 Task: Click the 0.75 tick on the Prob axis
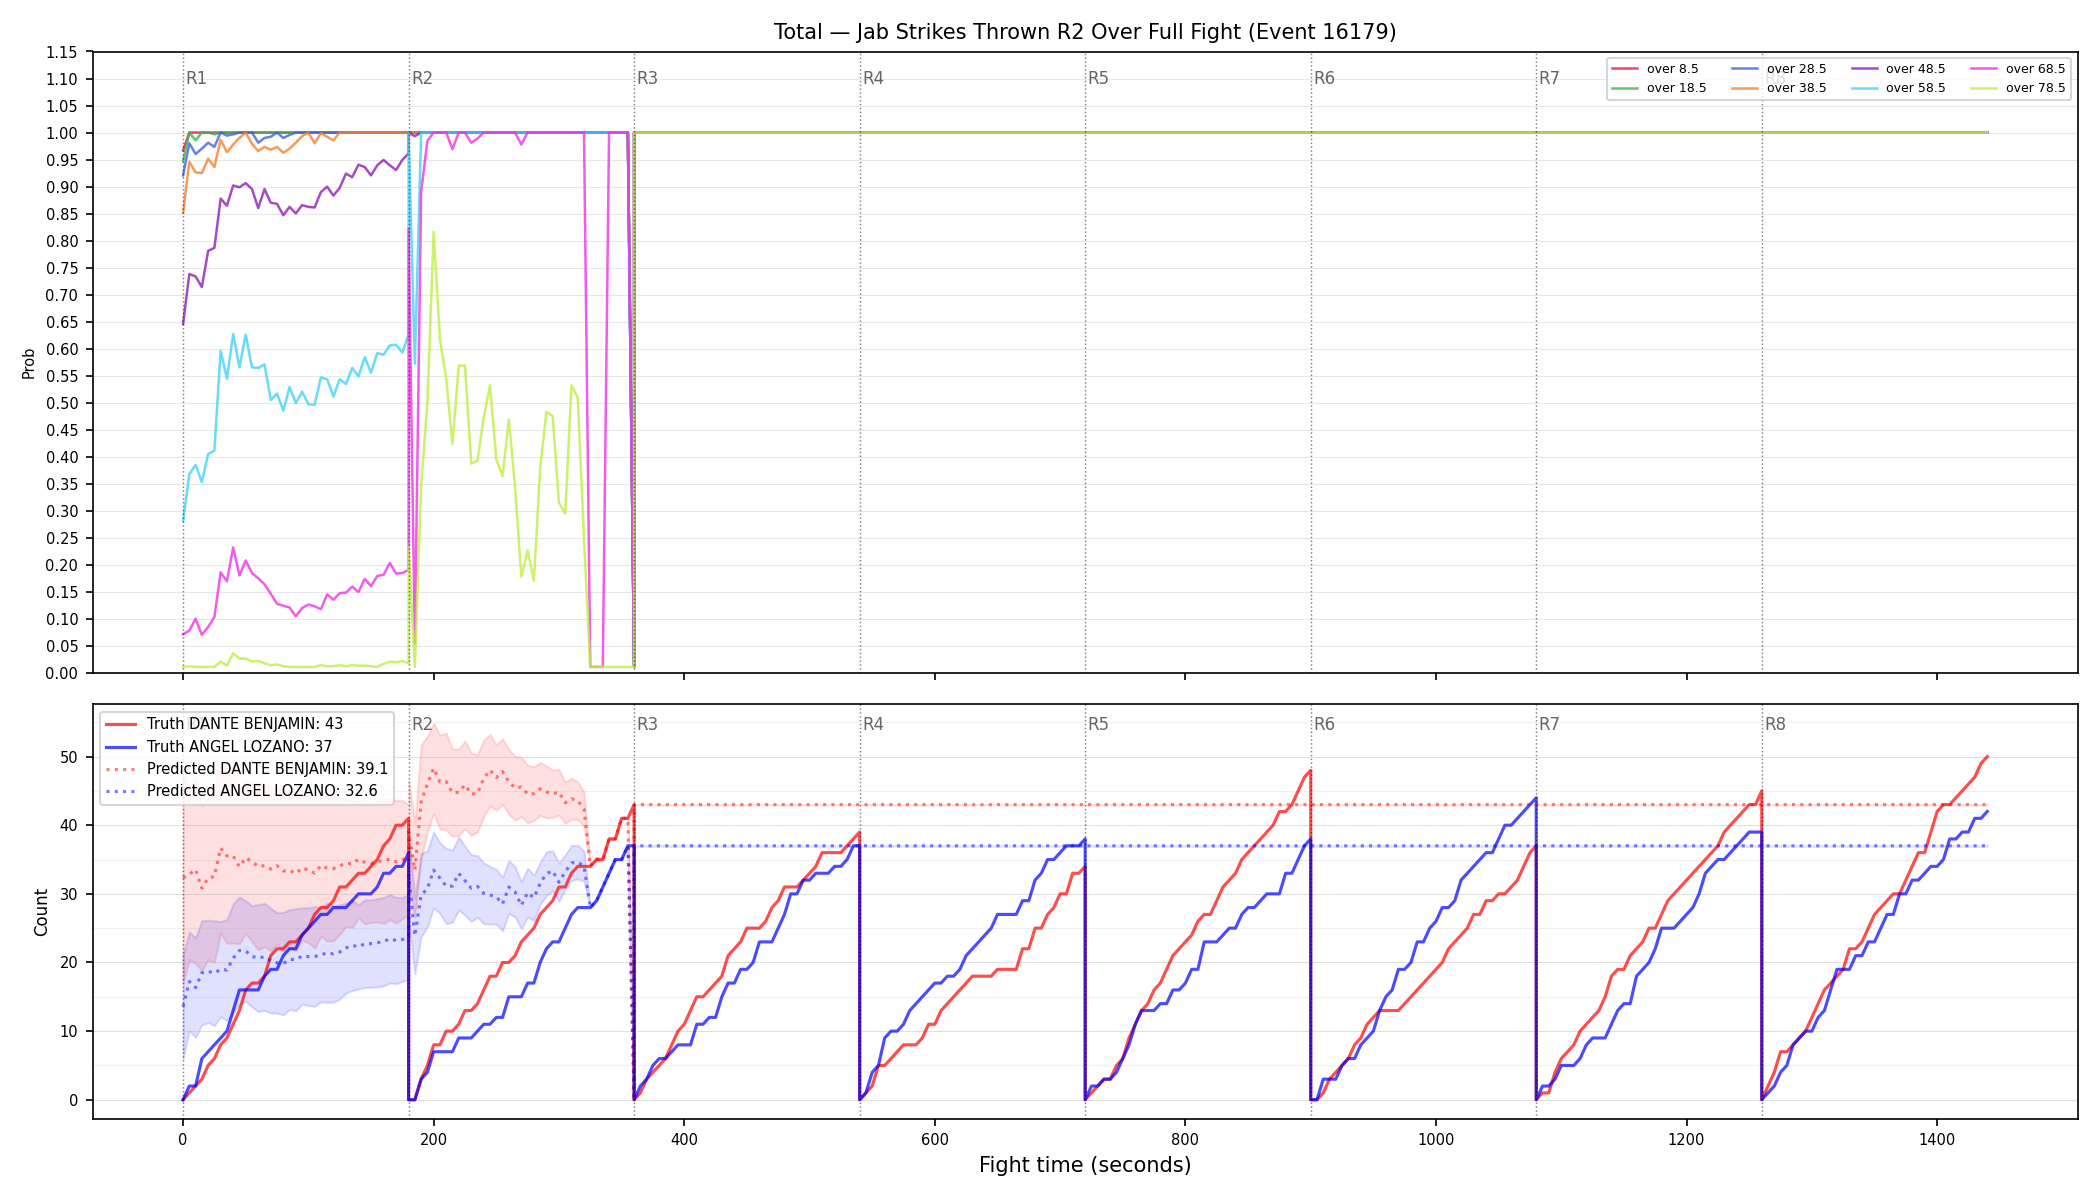point(62,268)
